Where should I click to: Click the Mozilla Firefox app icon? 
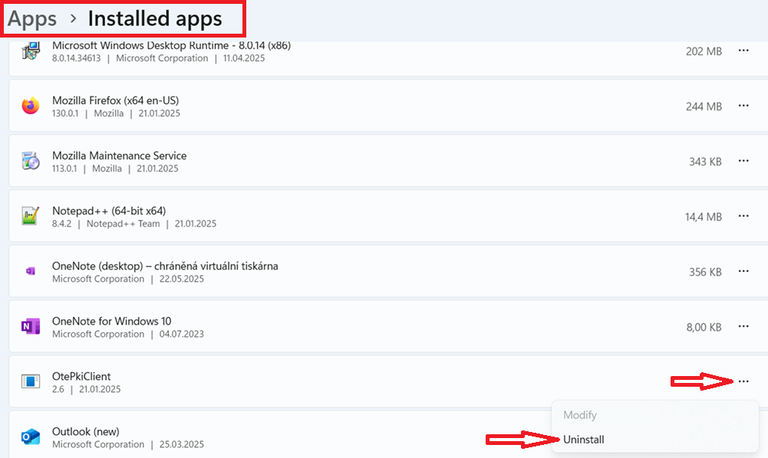[x=31, y=106]
